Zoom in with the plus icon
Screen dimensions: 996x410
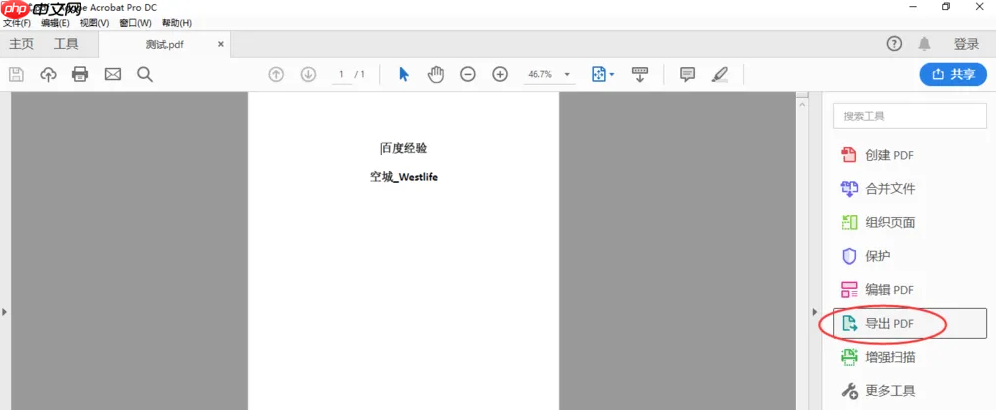tap(500, 74)
